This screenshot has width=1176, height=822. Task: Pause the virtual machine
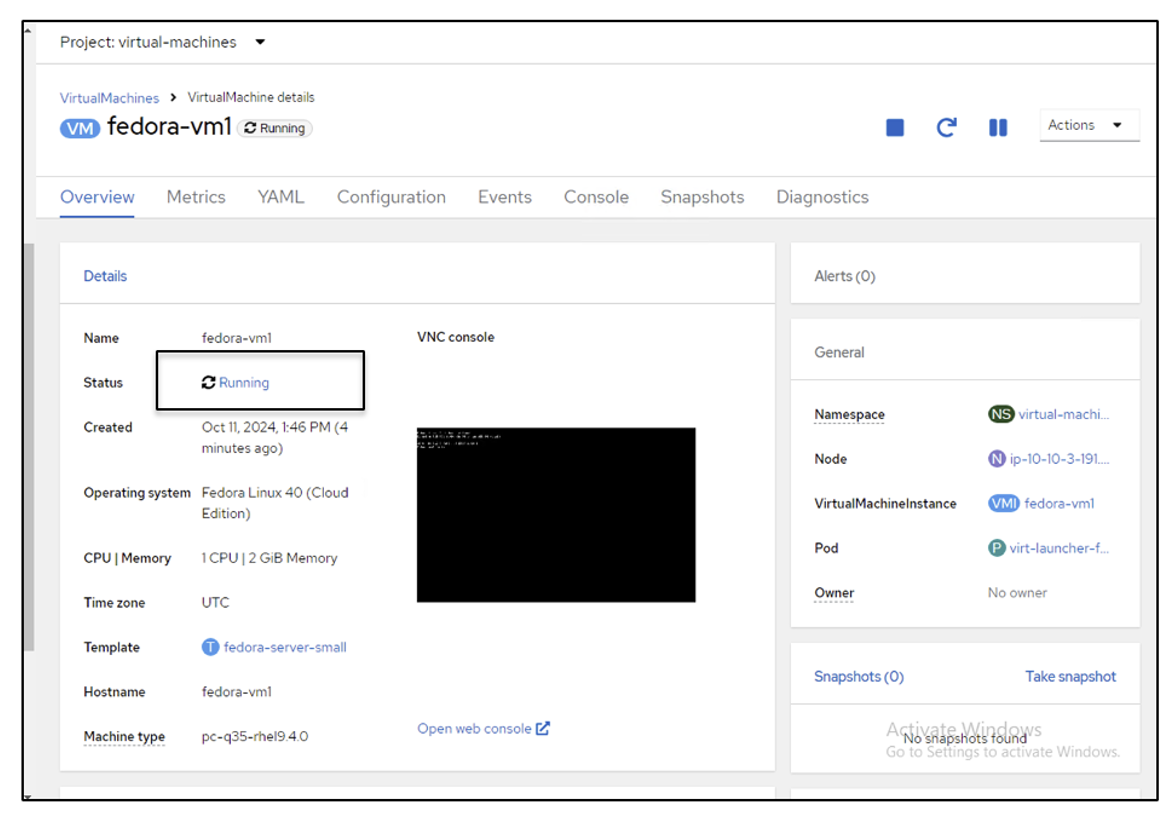pos(997,125)
